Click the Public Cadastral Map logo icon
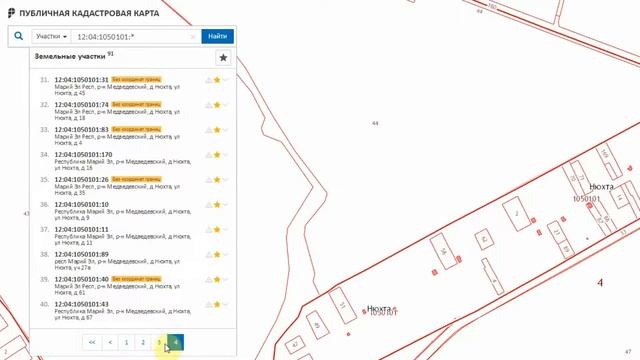 [11, 13]
